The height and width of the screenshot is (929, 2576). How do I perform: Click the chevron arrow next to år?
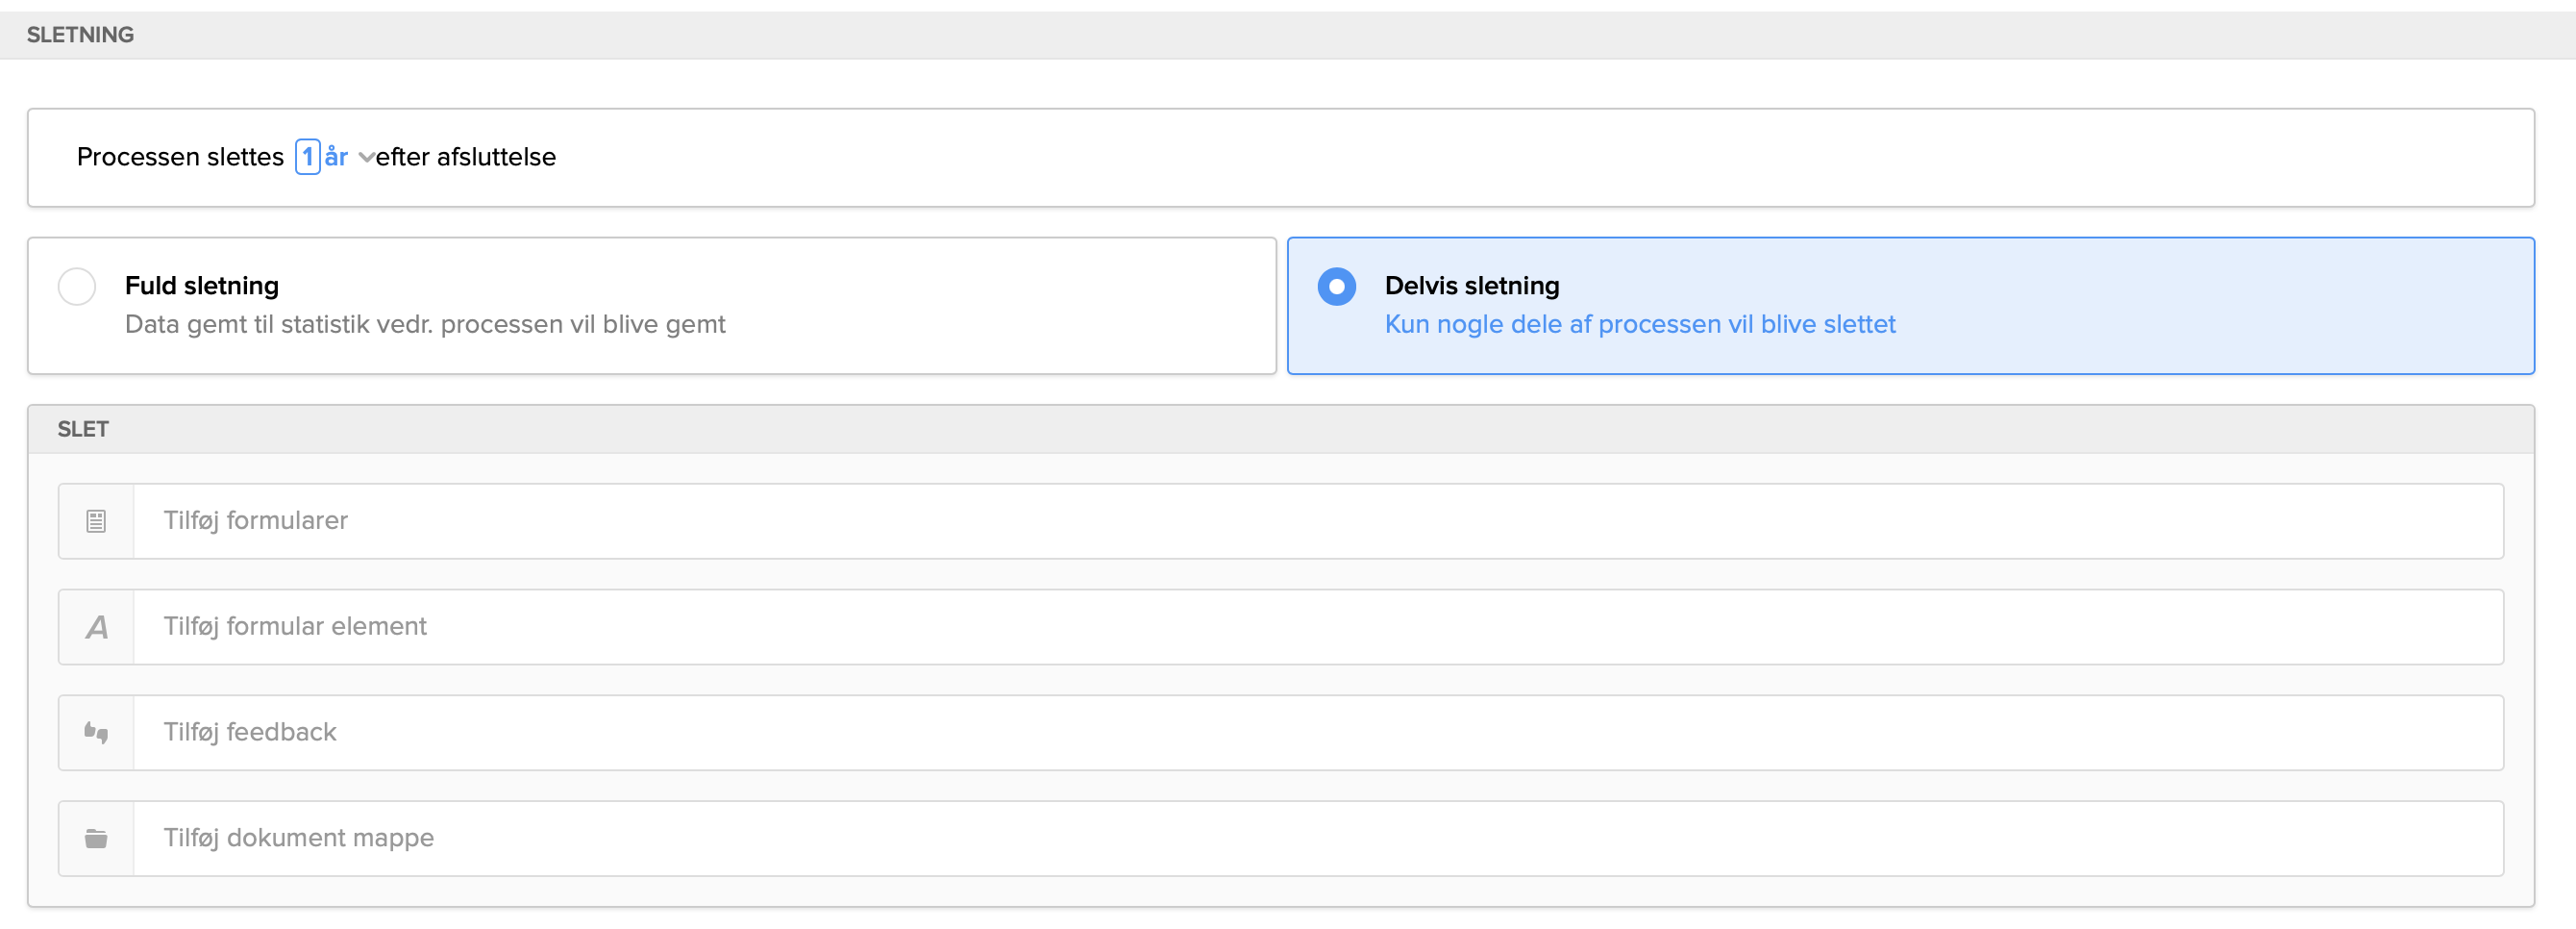[366, 158]
